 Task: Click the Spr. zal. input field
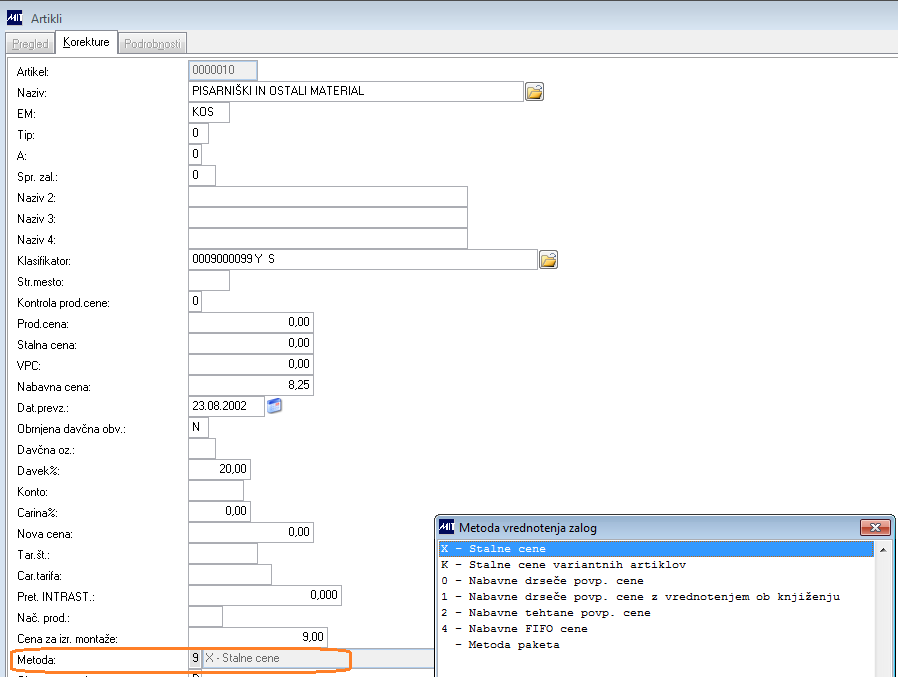tap(202, 175)
